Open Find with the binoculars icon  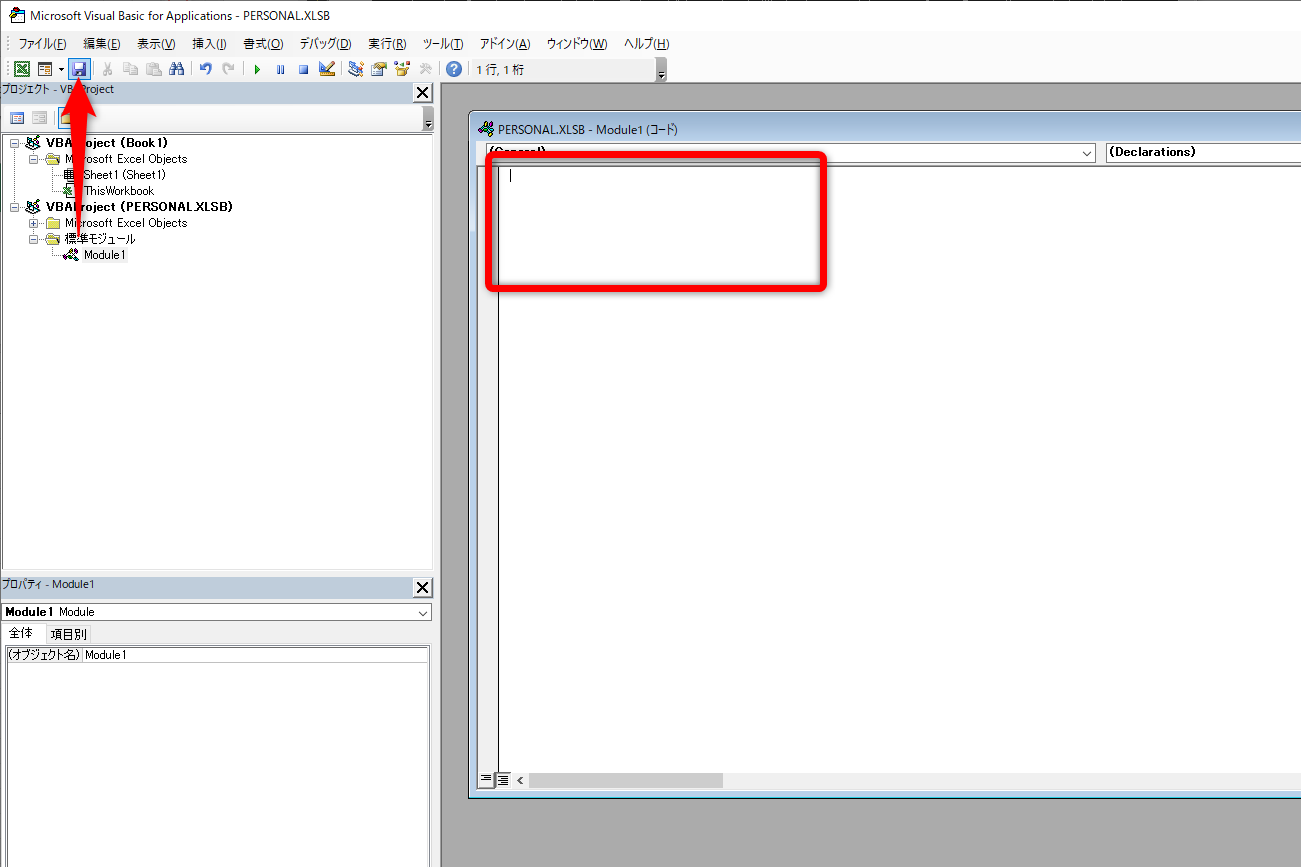point(176,69)
